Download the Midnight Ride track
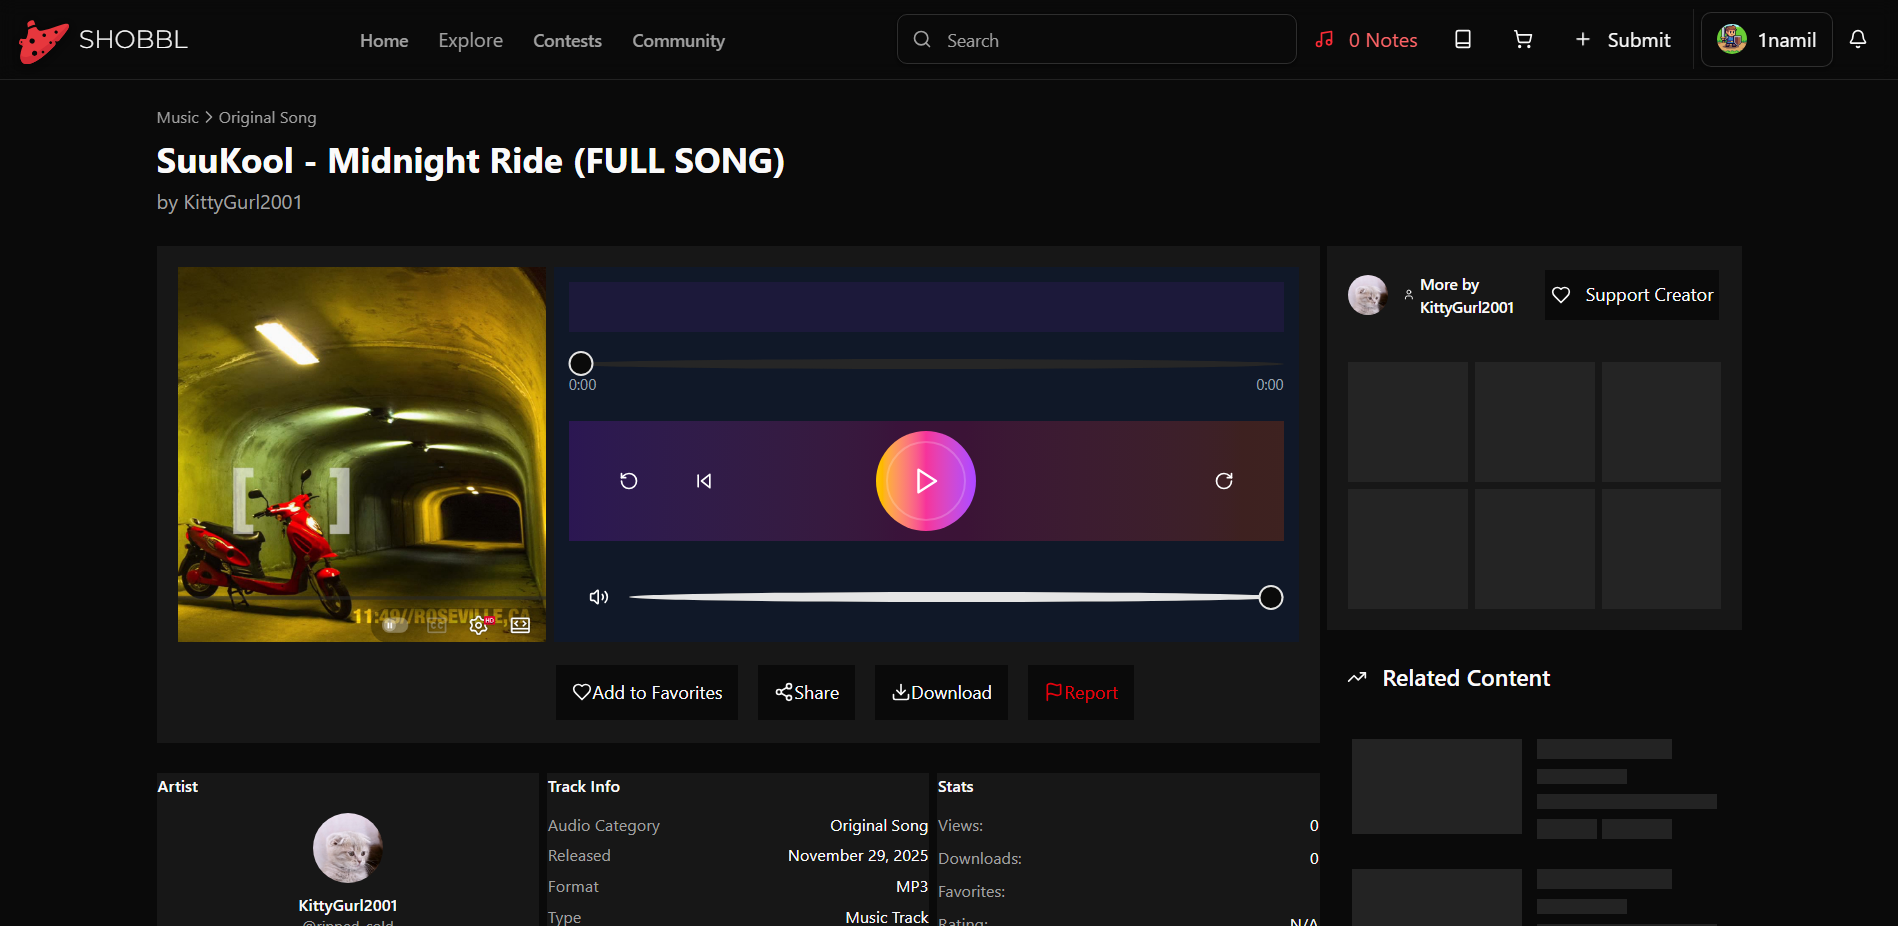 941,692
